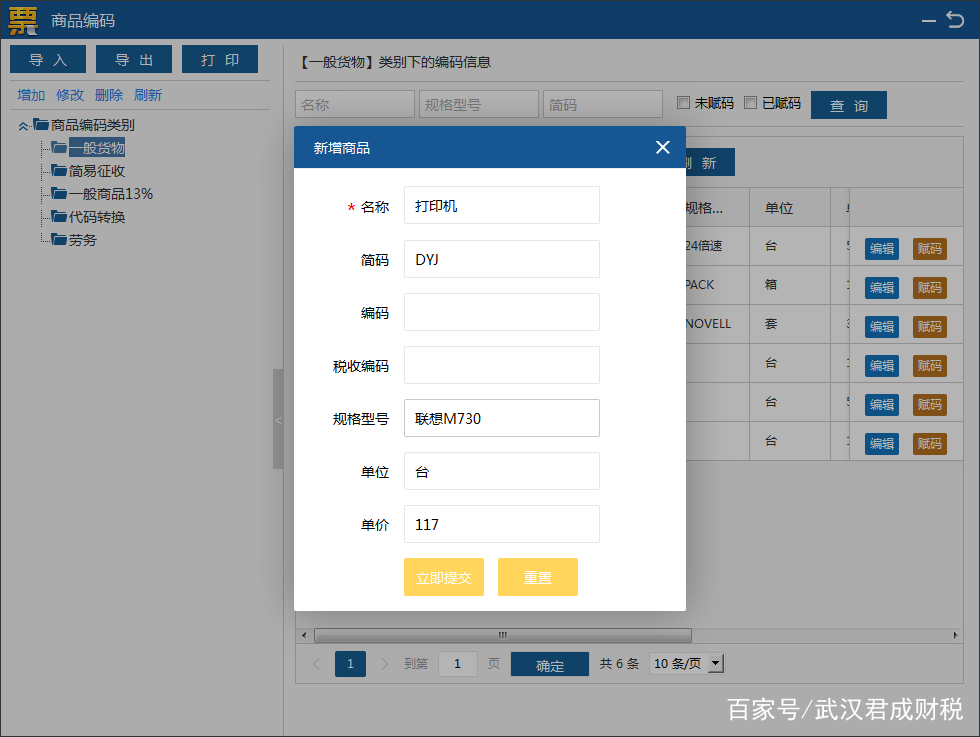Click the 导入 import button
This screenshot has width=980, height=737.
(47, 59)
